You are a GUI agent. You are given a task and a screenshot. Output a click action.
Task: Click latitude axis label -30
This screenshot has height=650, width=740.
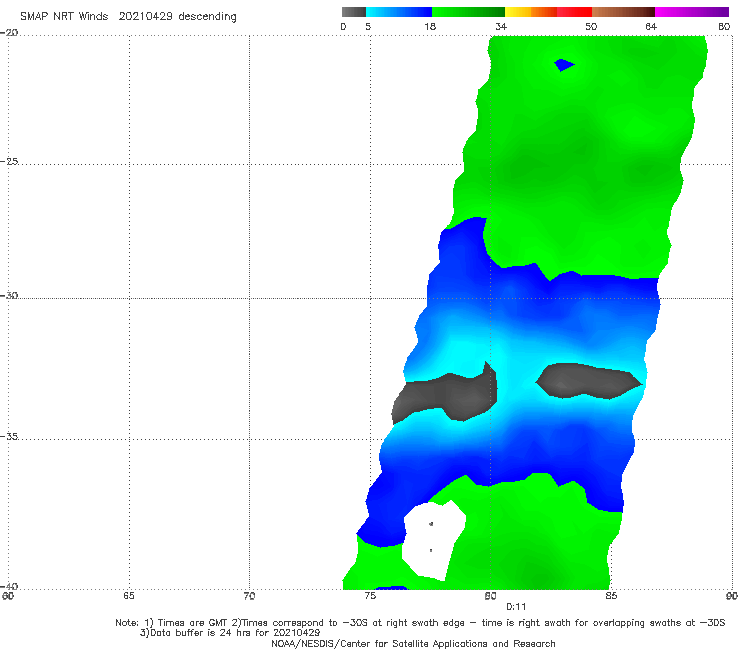coord(9,295)
